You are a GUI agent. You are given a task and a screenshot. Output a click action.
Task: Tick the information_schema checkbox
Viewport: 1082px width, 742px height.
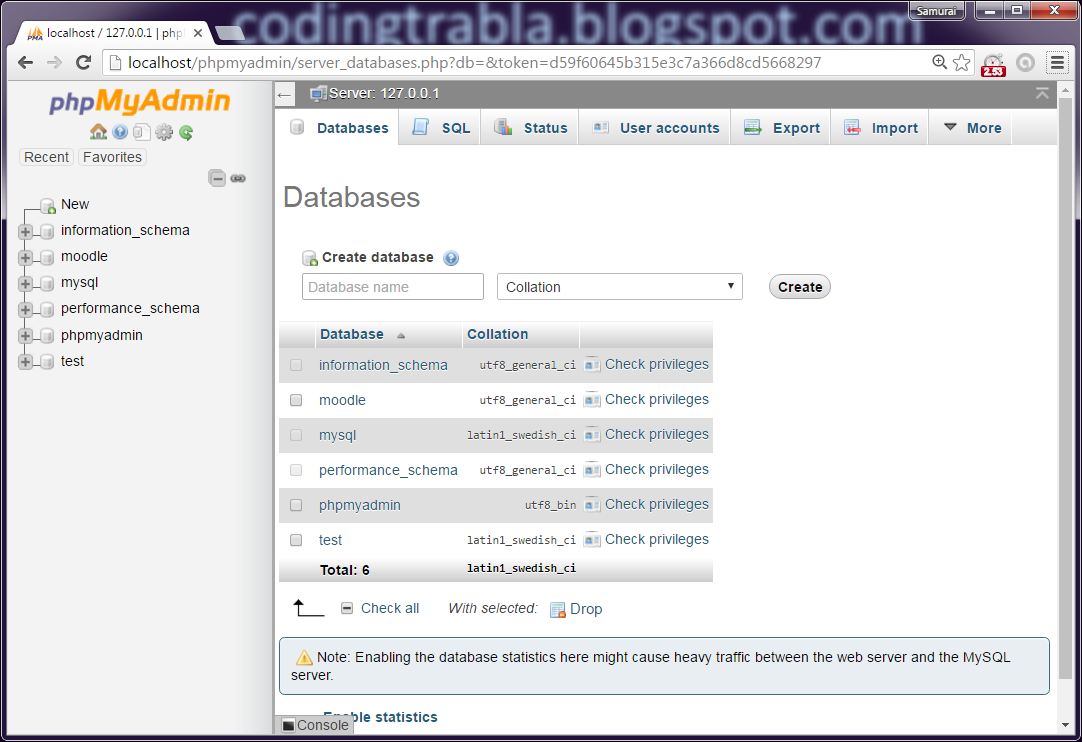click(x=296, y=365)
